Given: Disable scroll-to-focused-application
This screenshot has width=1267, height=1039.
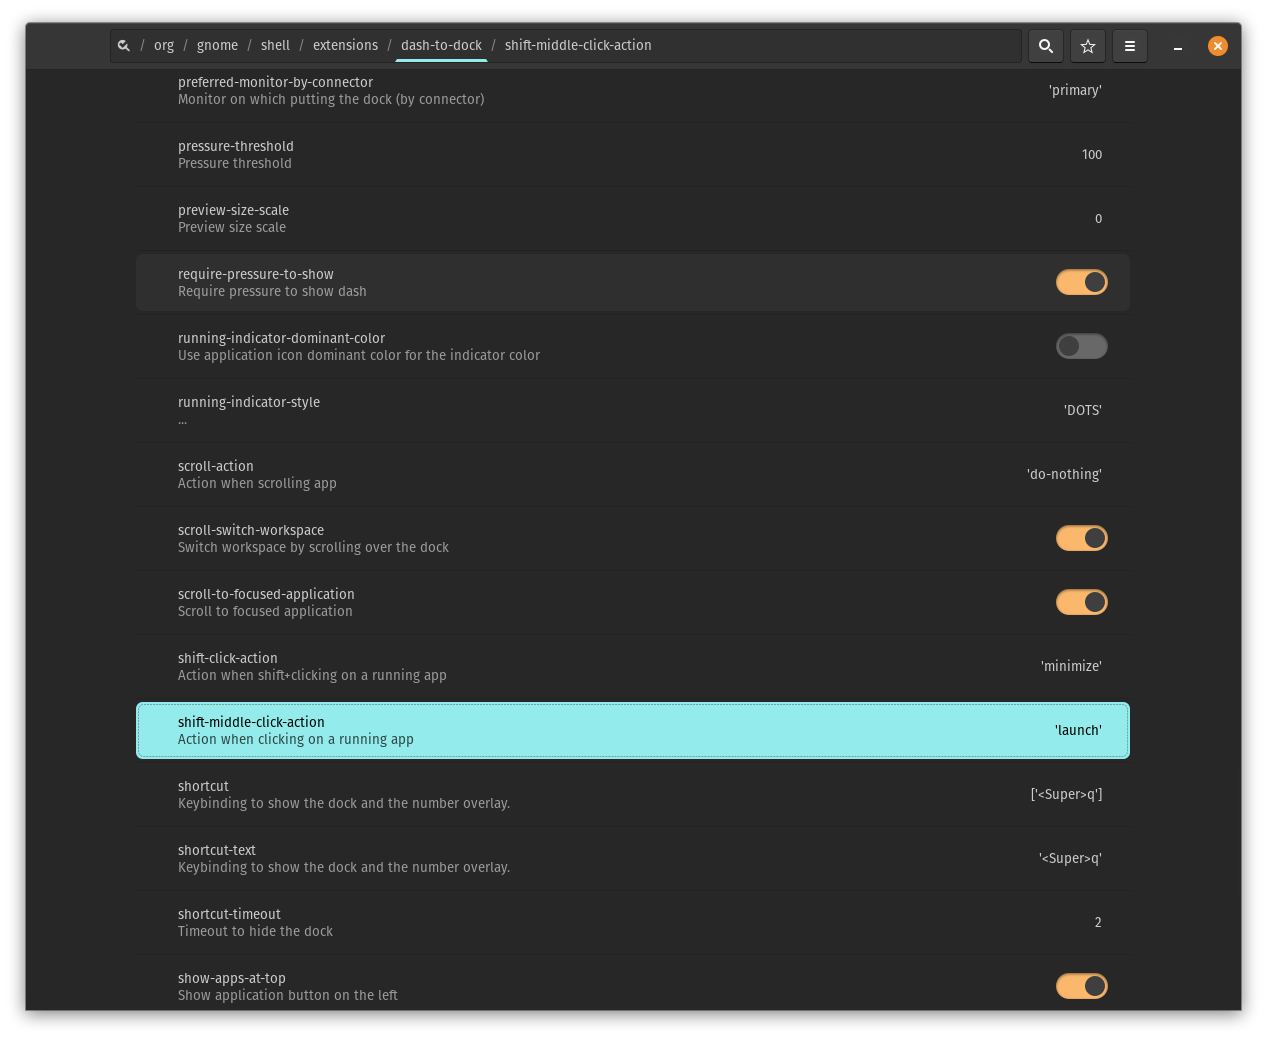Looking at the screenshot, I should tap(1081, 602).
